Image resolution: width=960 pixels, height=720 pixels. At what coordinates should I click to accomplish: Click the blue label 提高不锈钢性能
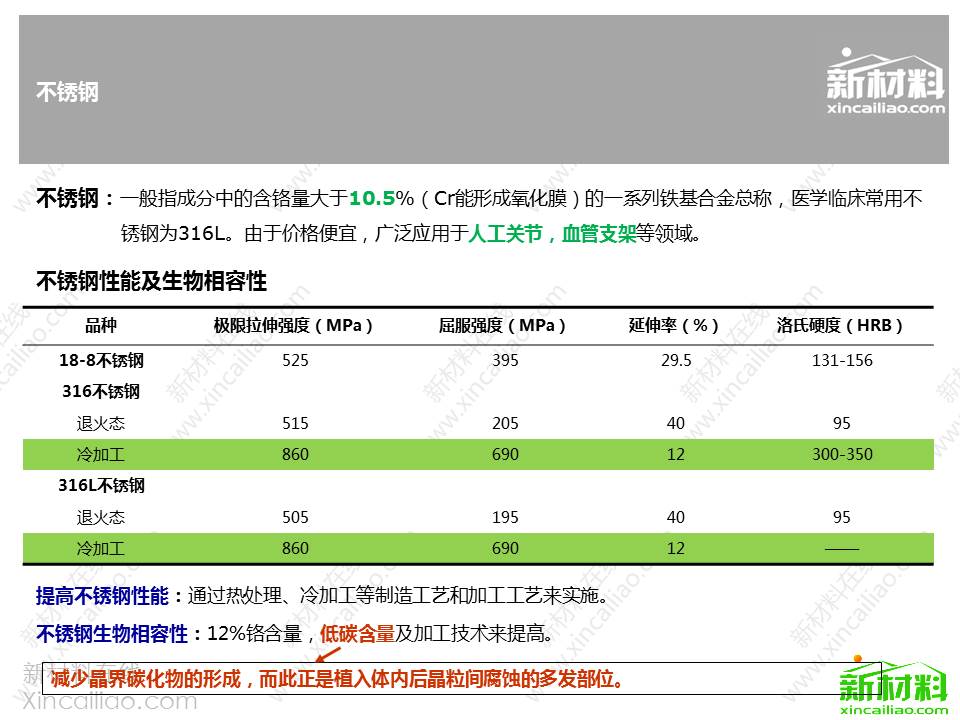pyautogui.click(x=102, y=596)
